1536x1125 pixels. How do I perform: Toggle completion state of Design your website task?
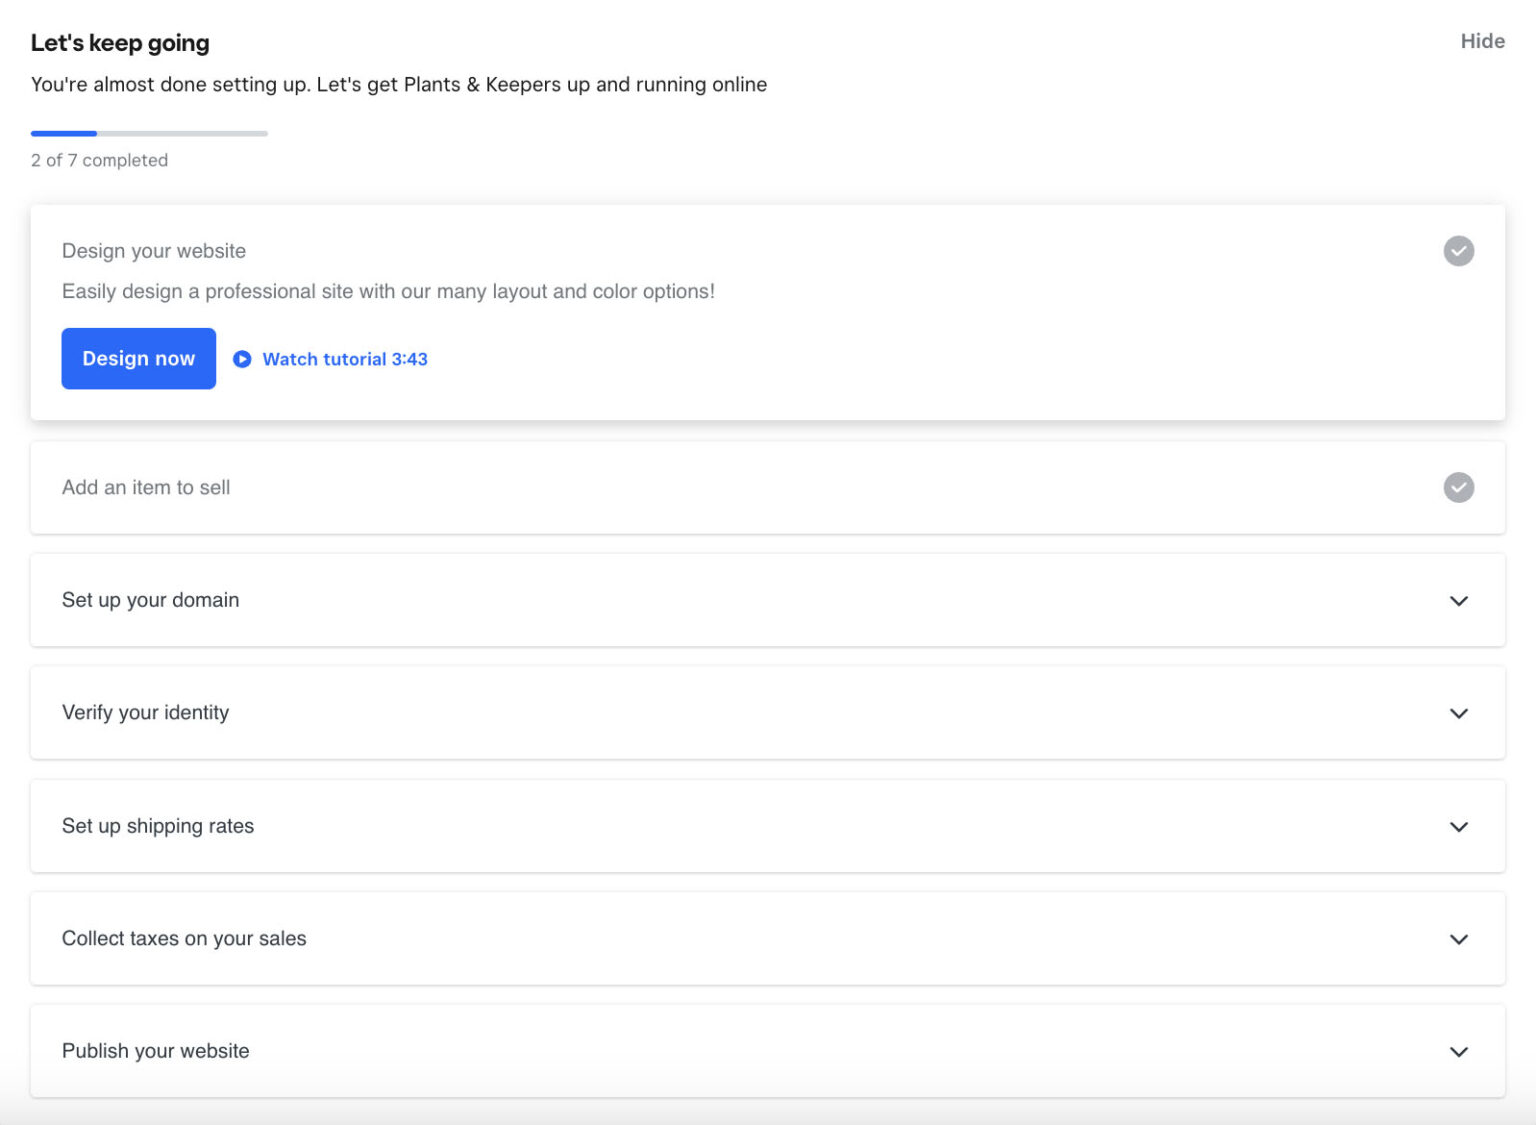(x=1458, y=251)
